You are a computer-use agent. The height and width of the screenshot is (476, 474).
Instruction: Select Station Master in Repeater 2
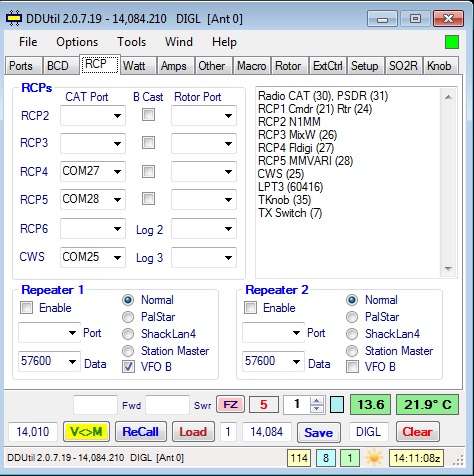tap(352, 351)
